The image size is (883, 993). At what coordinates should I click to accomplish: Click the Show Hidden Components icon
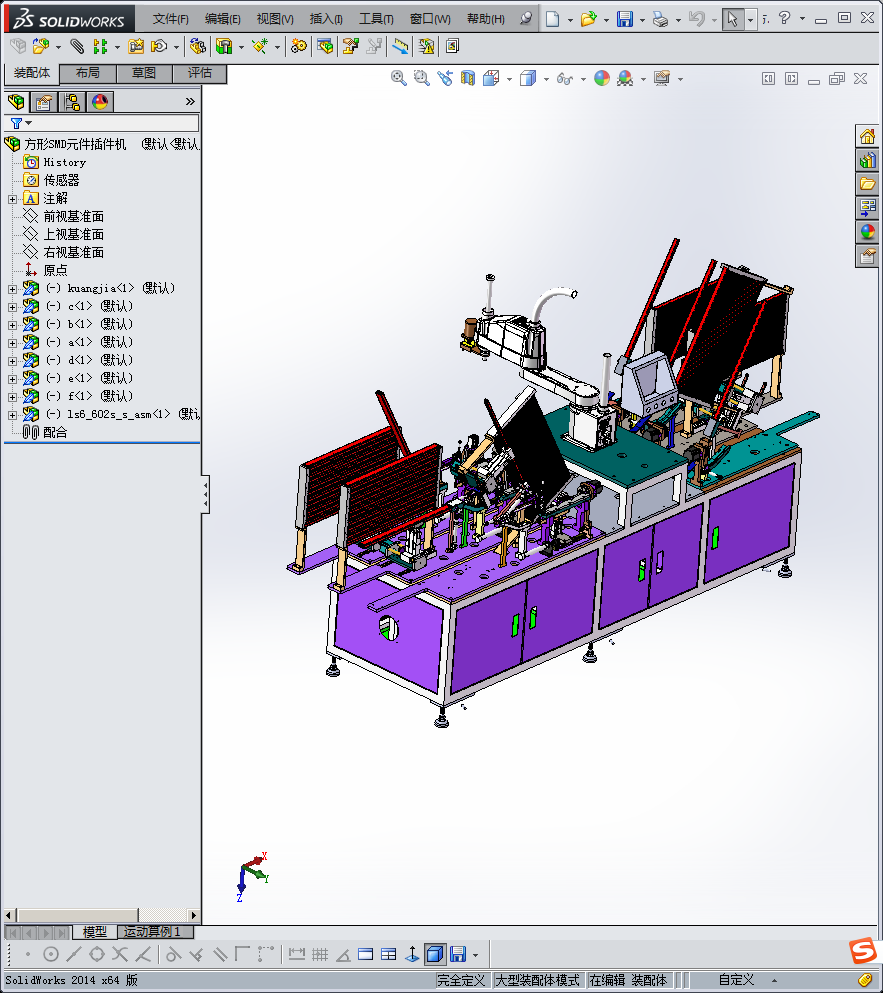(x=197, y=46)
